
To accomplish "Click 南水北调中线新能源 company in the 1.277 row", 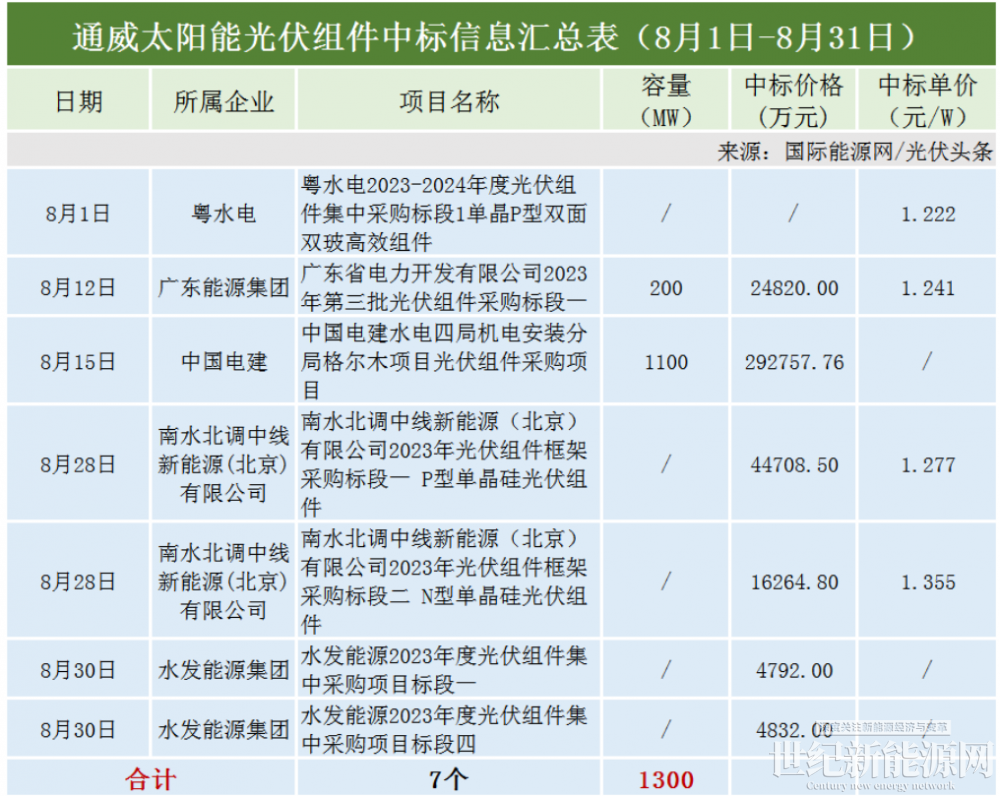I will 223,464.
